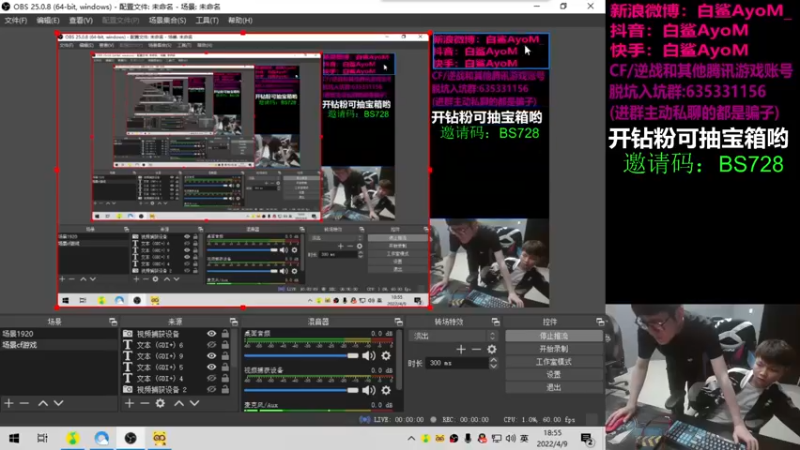Add a new source with plus button
The height and width of the screenshot is (450, 800).
click(129, 403)
